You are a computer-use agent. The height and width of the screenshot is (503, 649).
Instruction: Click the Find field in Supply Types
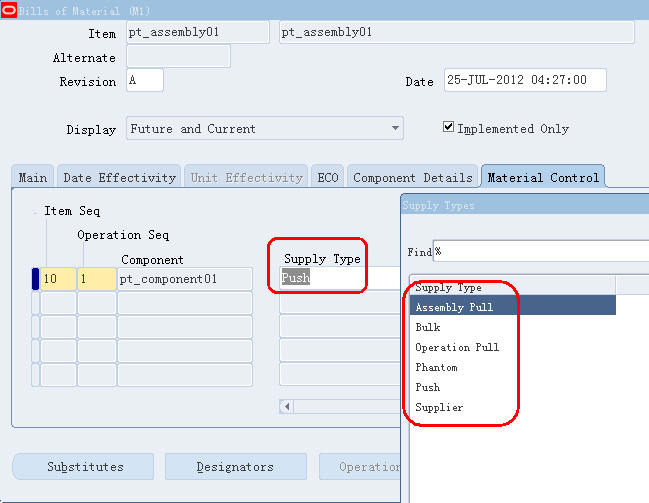541,251
